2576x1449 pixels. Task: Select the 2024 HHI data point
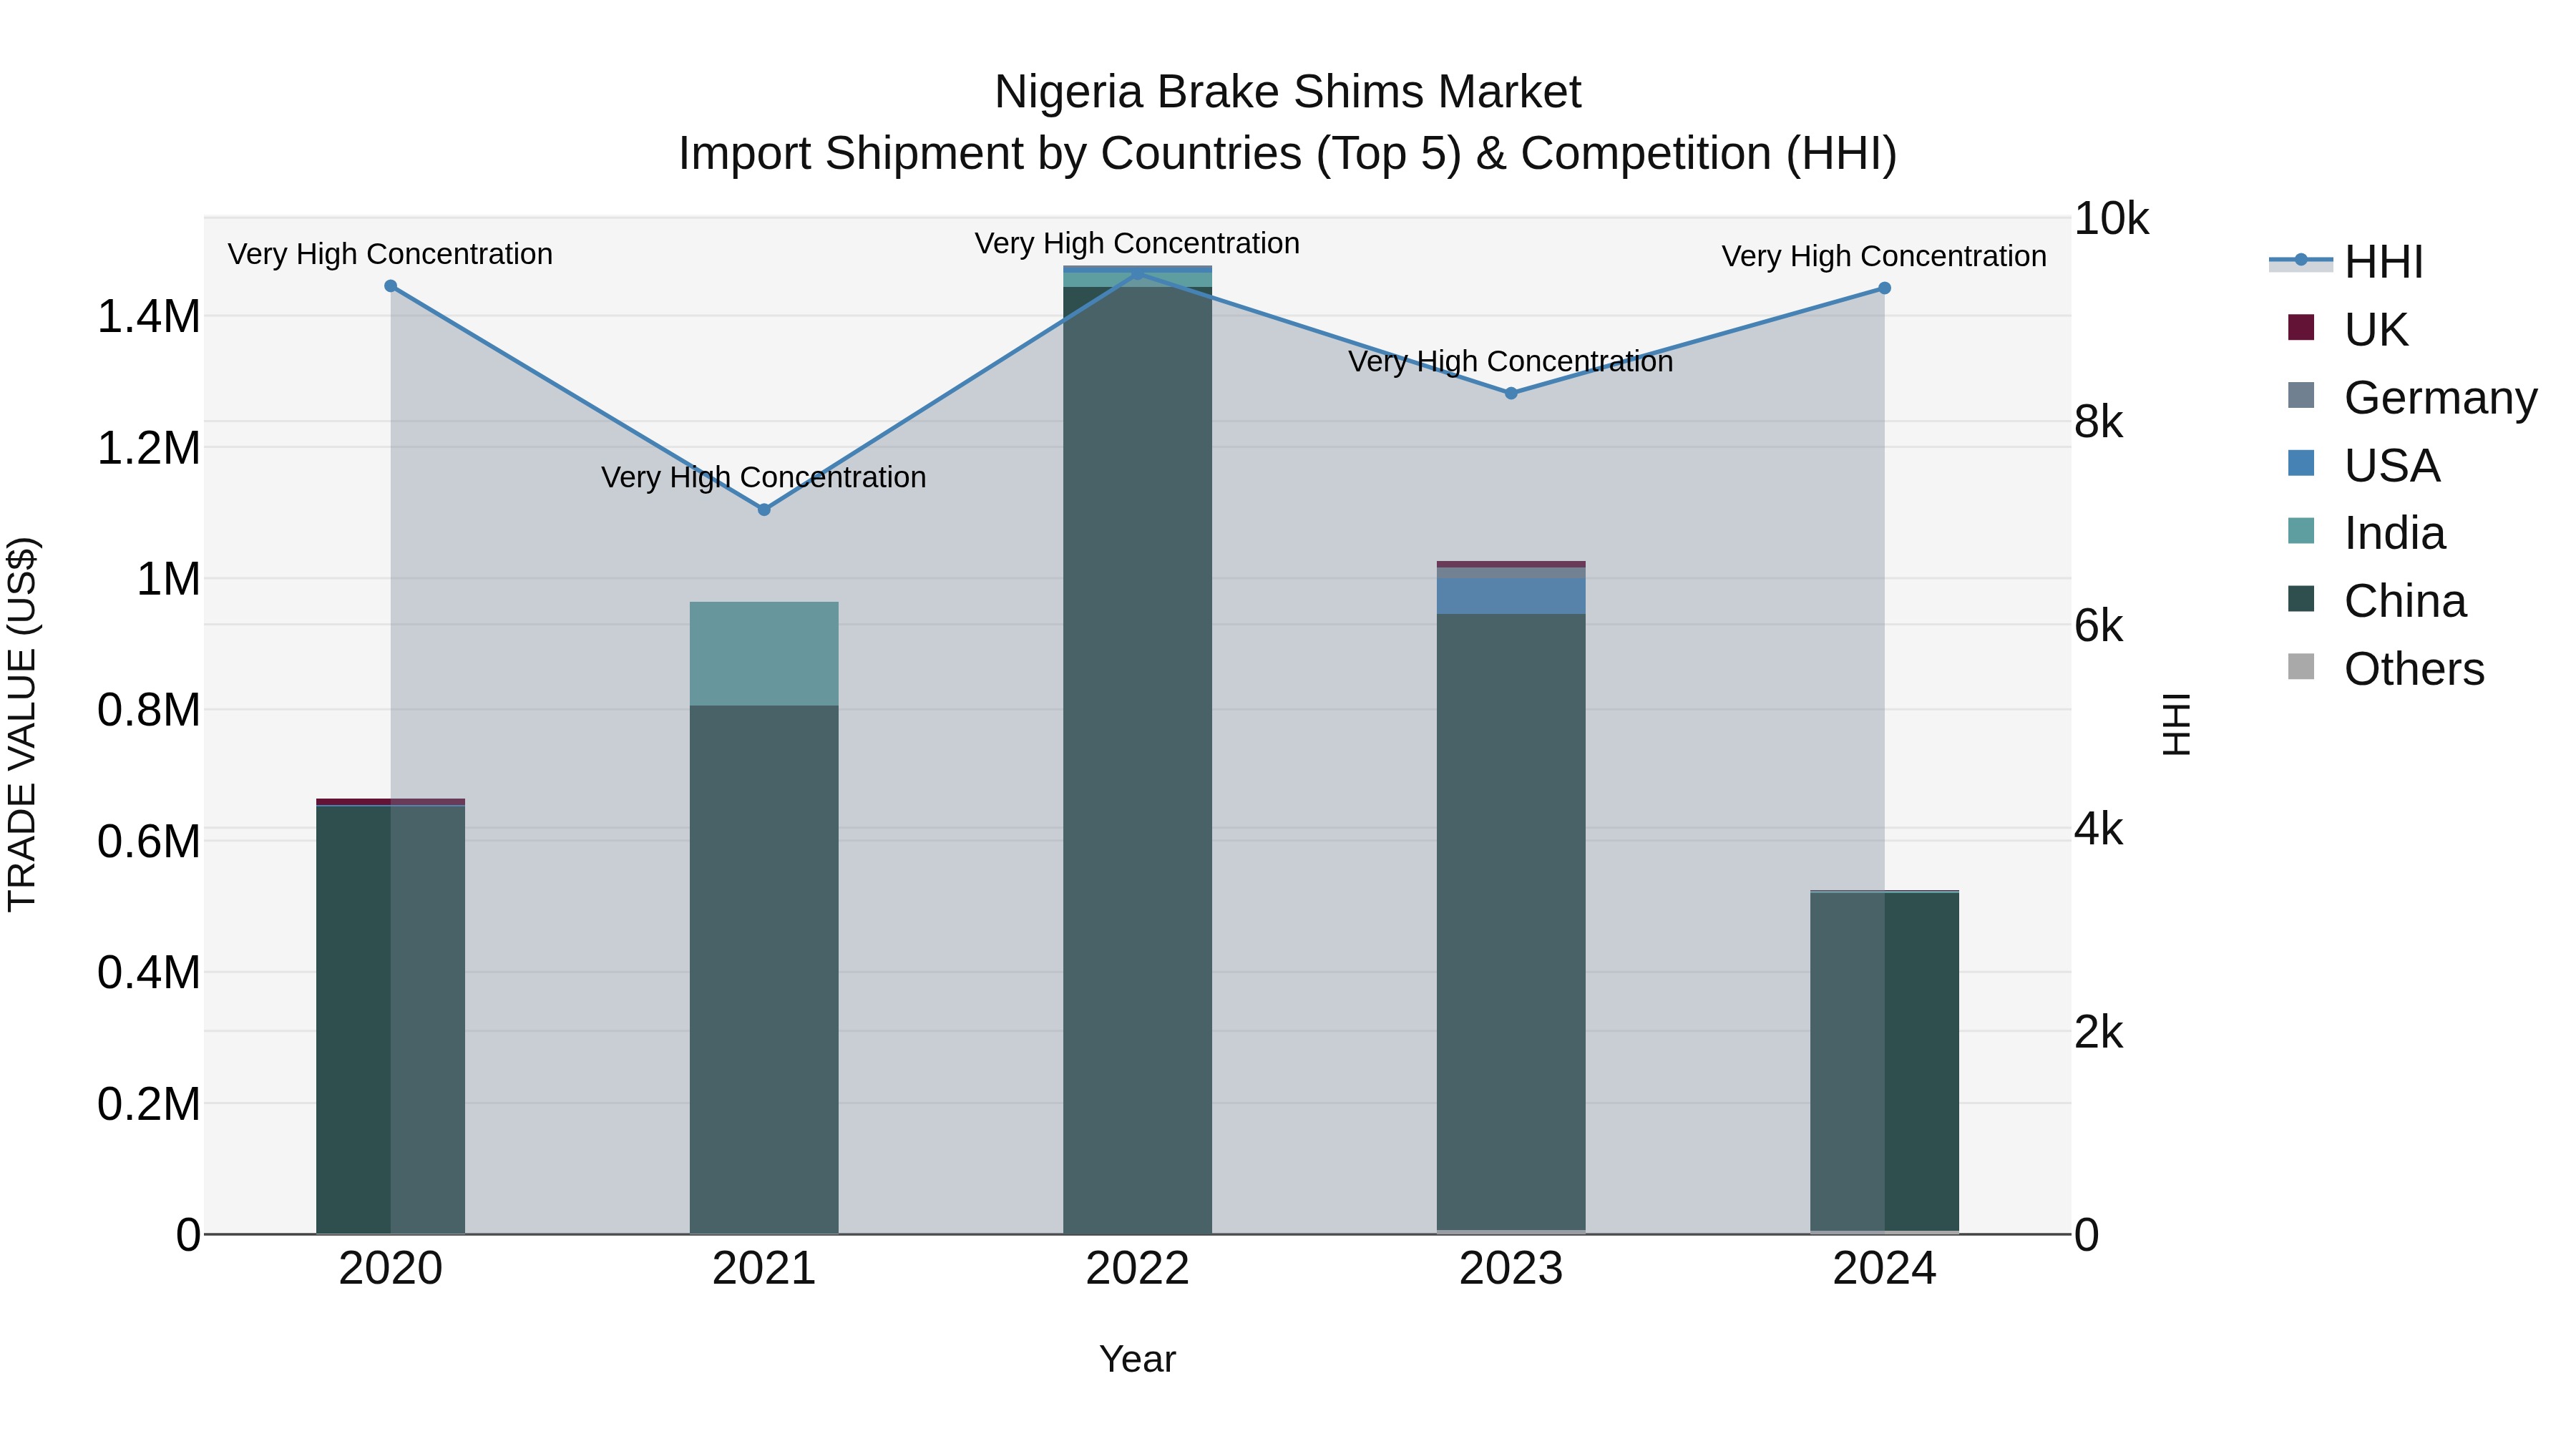tap(1884, 288)
